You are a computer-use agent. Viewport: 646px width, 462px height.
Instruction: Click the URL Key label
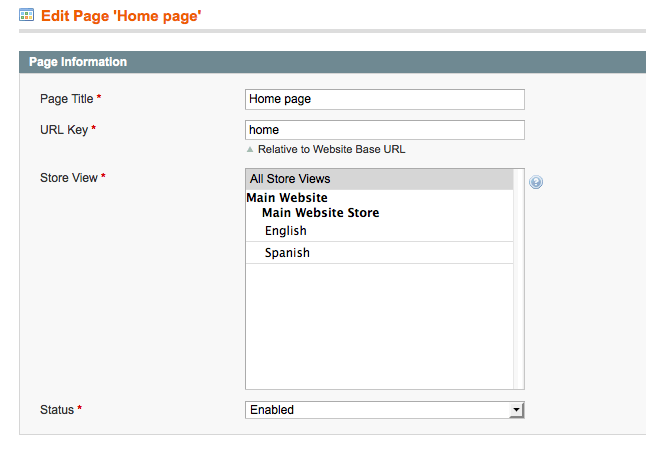(64, 130)
